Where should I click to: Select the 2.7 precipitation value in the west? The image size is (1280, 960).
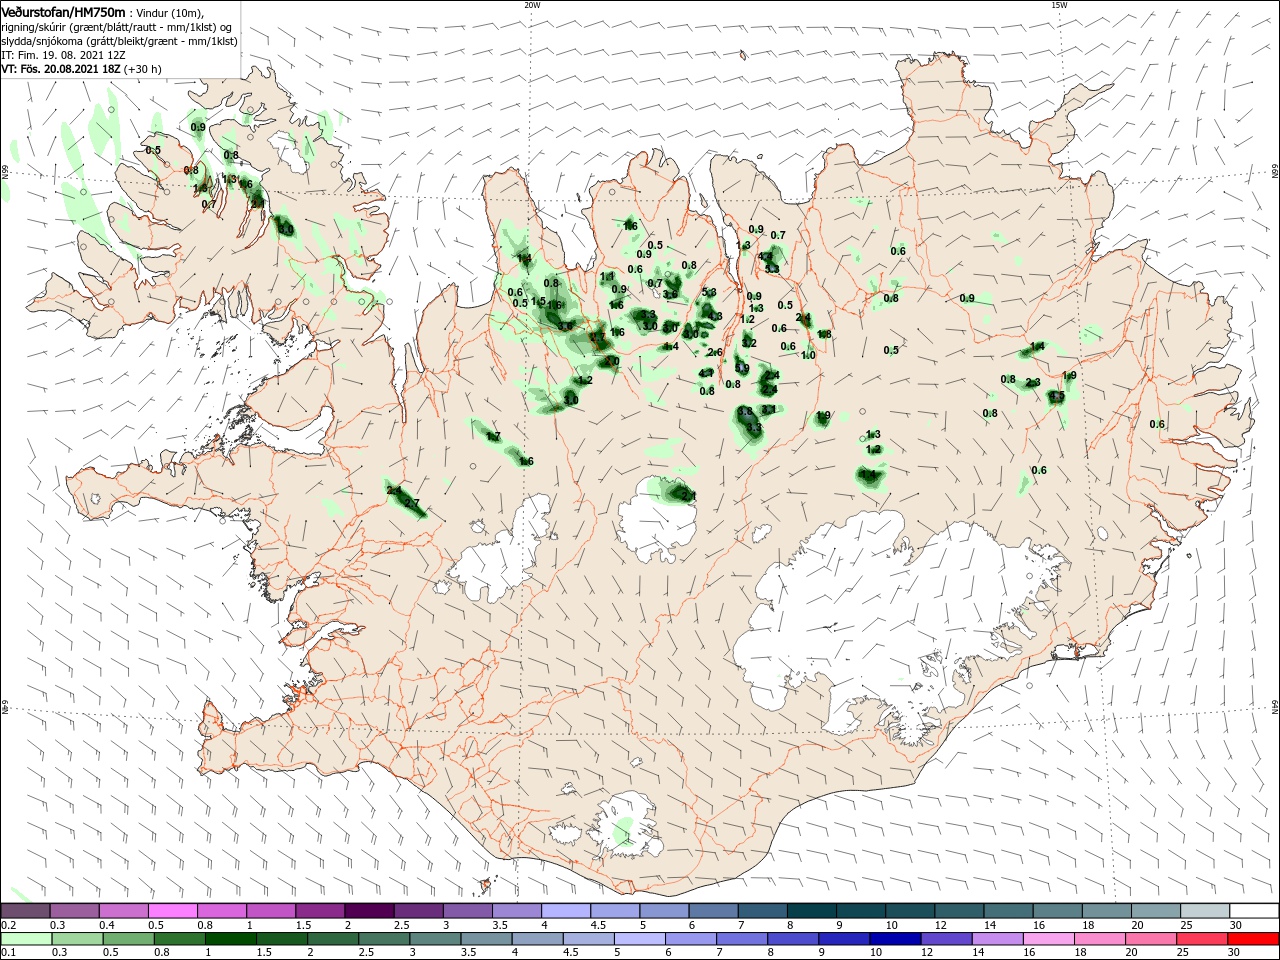pyautogui.click(x=411, y=503)
